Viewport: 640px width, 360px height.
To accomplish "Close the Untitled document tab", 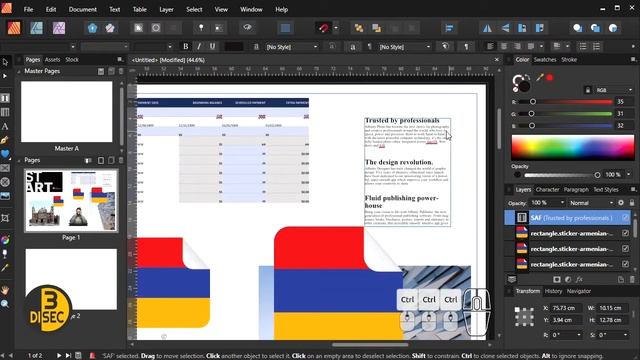I will point(496,60).
